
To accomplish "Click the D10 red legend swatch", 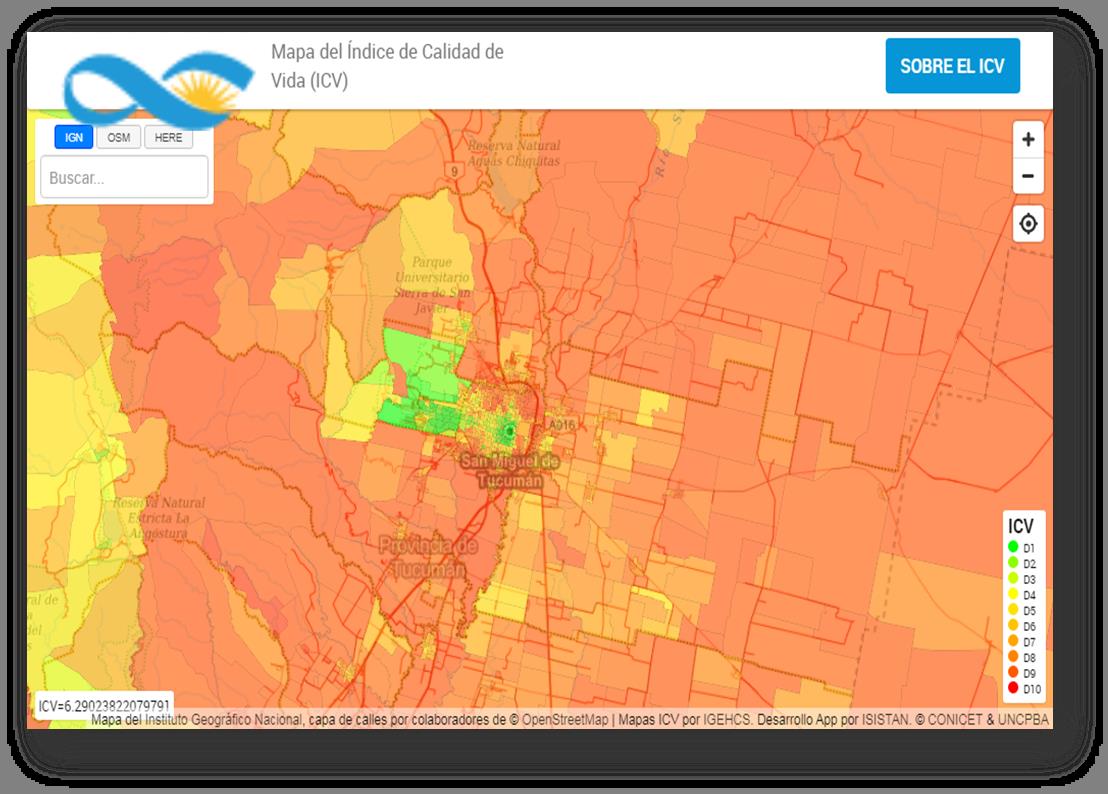I will (x=1013, y=687).
